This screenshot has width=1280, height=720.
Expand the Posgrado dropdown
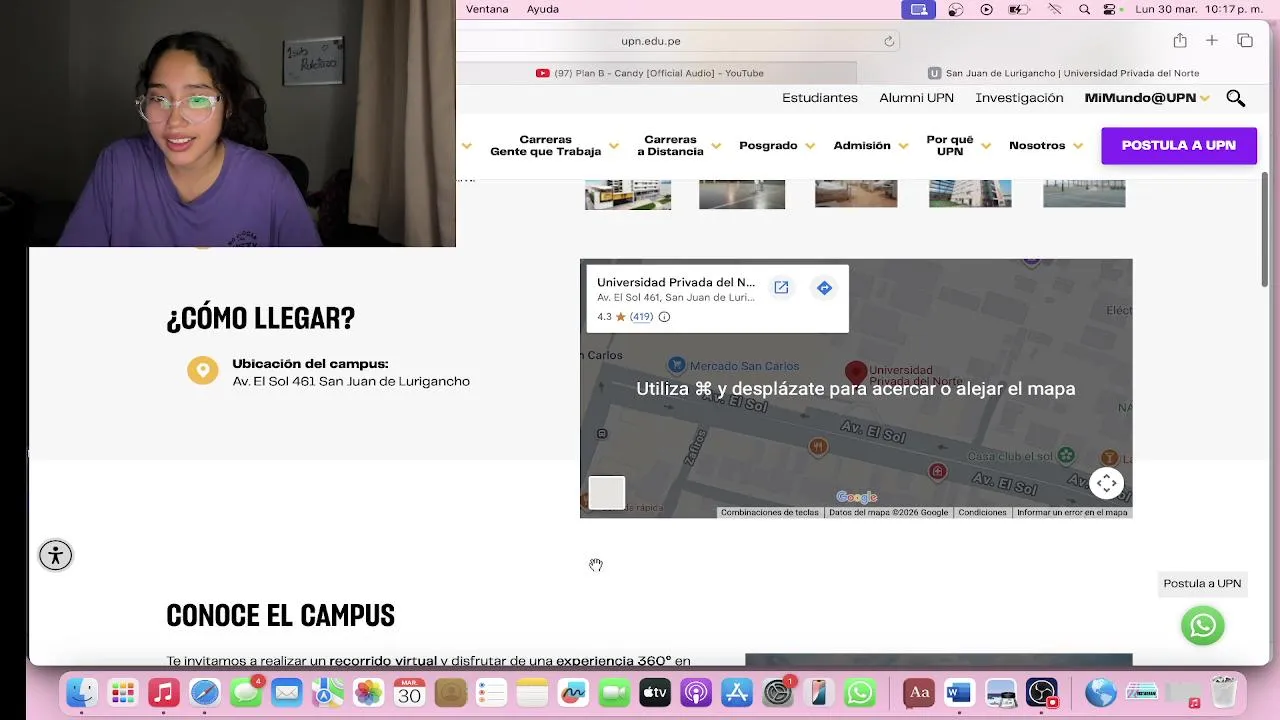[x=776, y=146]
